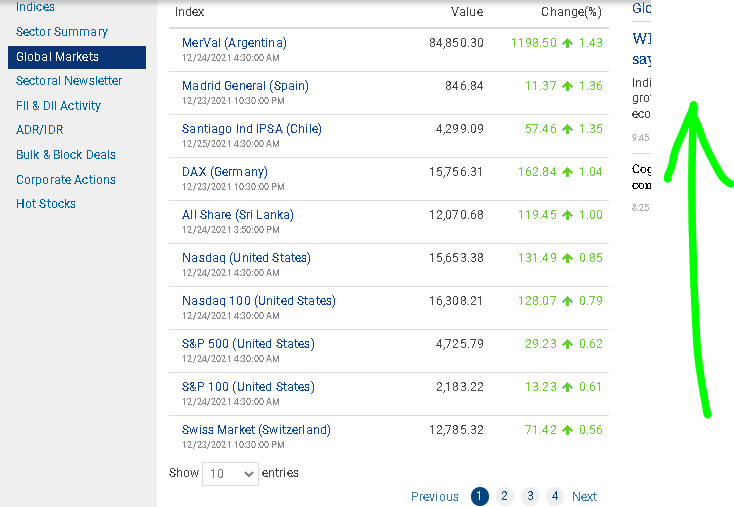
Task: Open Bulk & Block Deals page
Action: (x=66, y=155)
